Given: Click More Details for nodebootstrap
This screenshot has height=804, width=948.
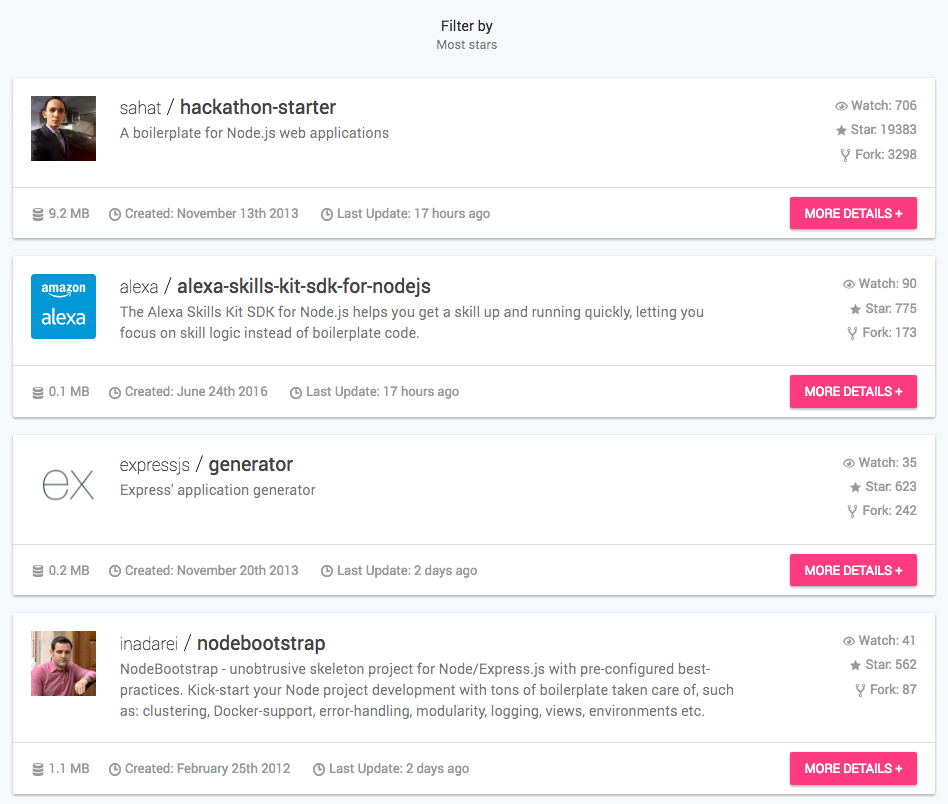Looking at the screenshot, I should [x=853, y=768].
